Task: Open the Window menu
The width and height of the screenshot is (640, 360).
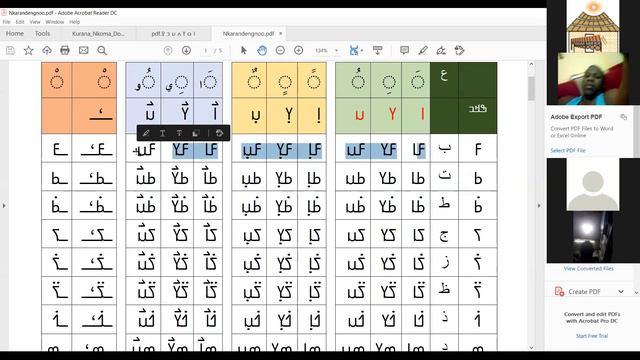Action: [x=55, y=22]
